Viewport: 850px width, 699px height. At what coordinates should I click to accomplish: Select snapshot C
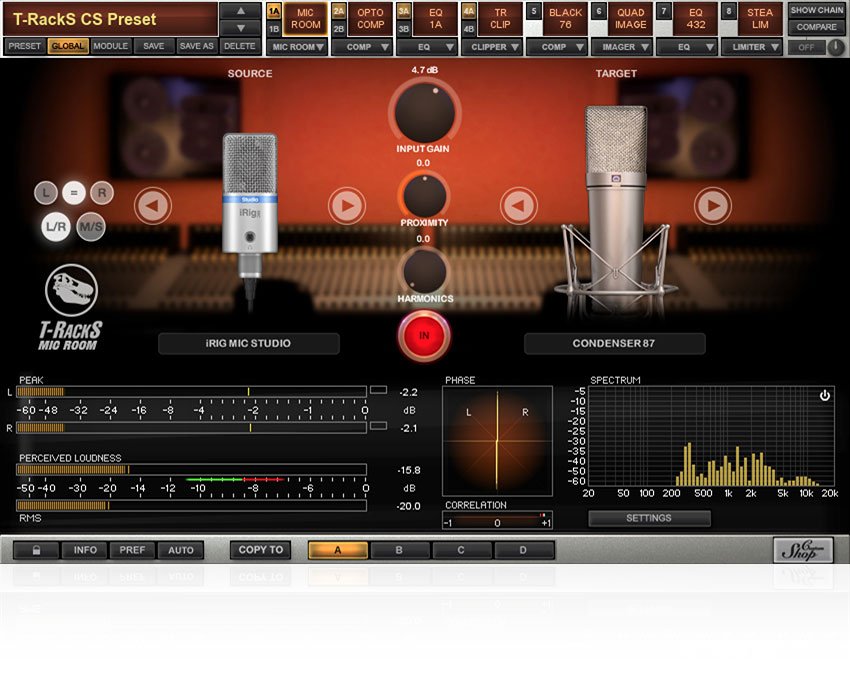[461, 550]
